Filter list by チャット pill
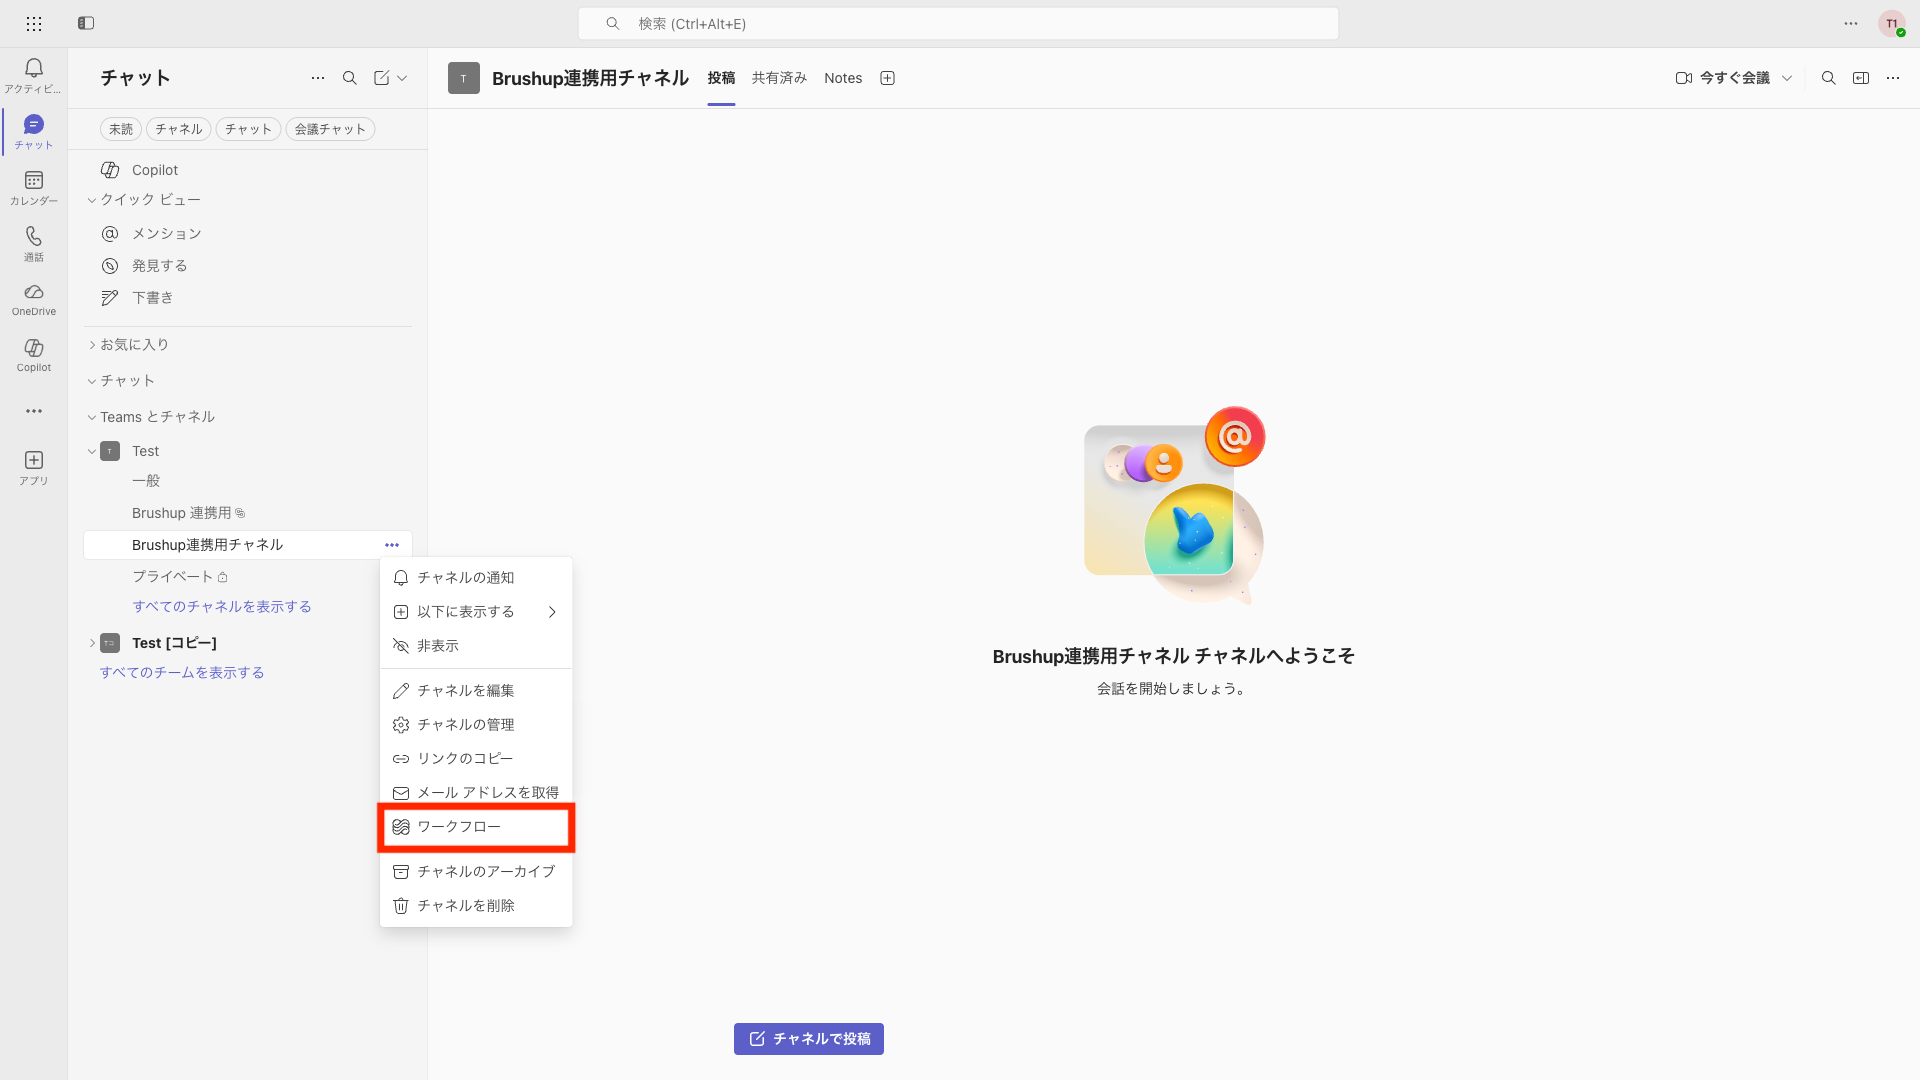1920x1080 pixels. point(248,129)
